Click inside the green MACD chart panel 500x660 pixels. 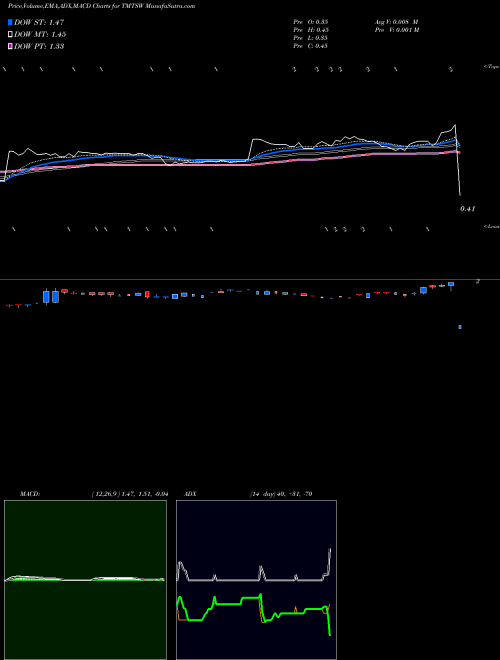[x=85, y=580]
